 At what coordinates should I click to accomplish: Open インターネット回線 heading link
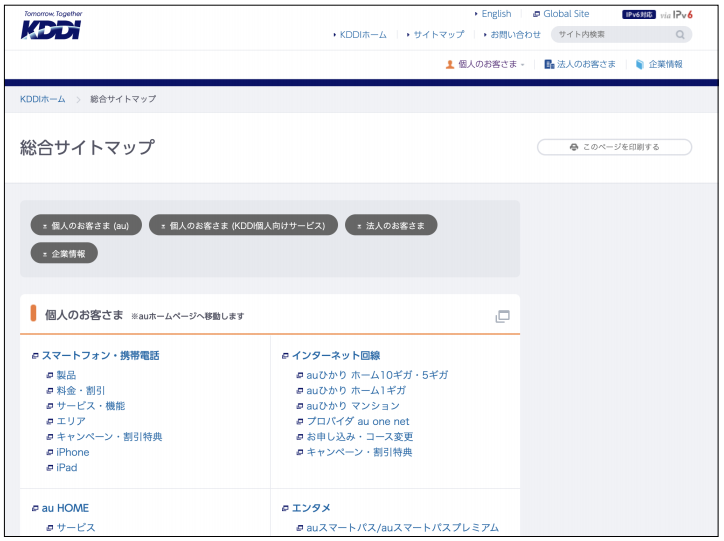pyautogui.click(x=336, y=356)
